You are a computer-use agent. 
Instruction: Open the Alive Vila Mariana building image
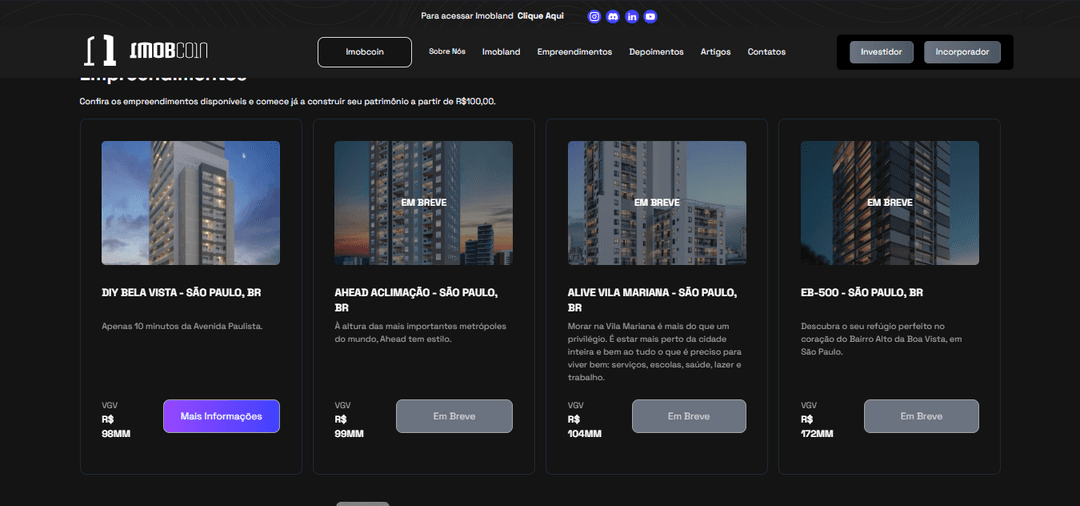[657, 203]
